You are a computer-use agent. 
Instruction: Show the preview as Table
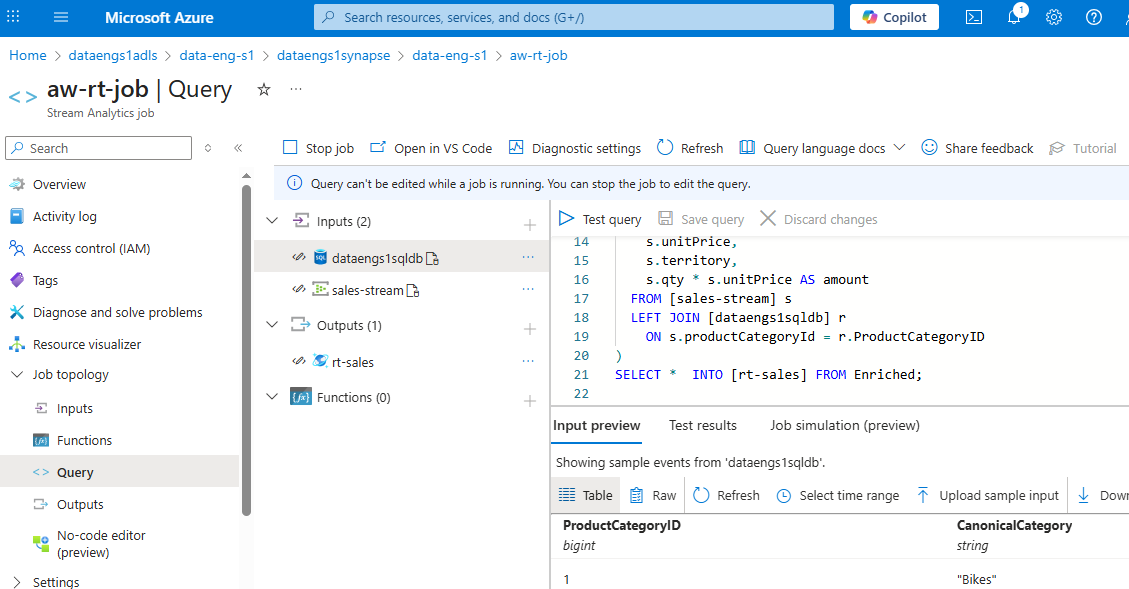coord(586,495)
